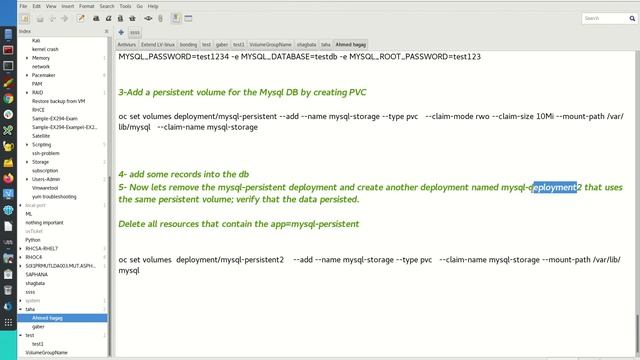Switch to the Extend LV-linux path tab
This screenshot has width=640, height=360.
158,44
